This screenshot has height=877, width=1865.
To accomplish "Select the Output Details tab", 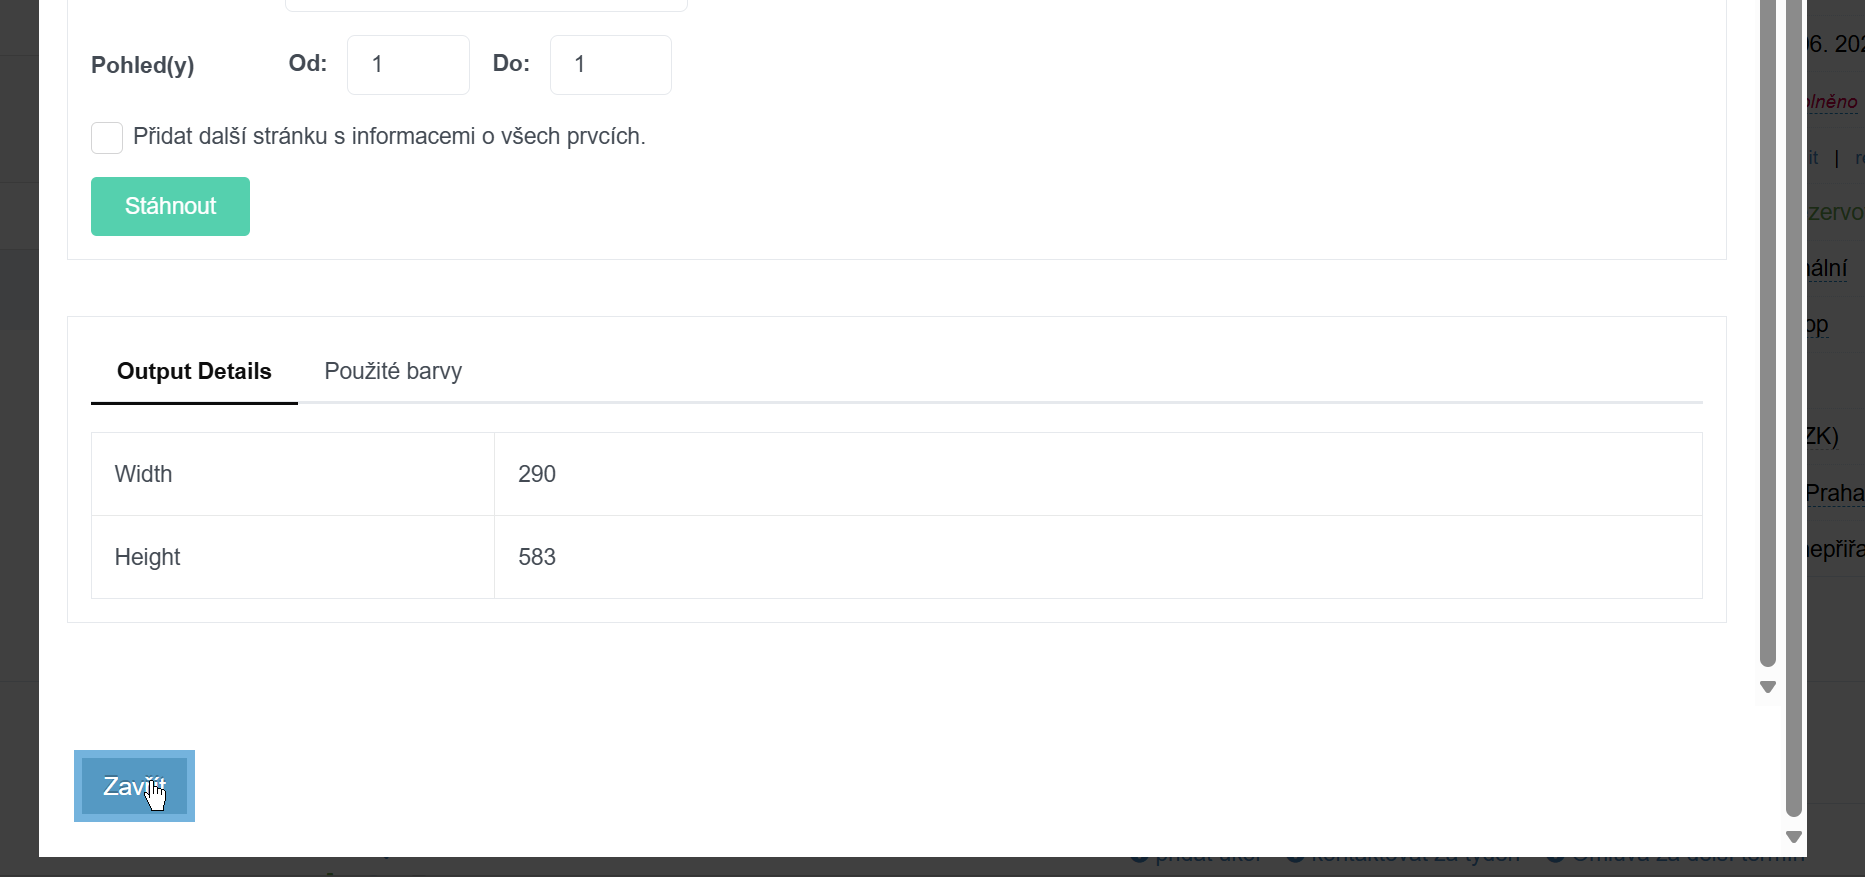I will [194, 371].
